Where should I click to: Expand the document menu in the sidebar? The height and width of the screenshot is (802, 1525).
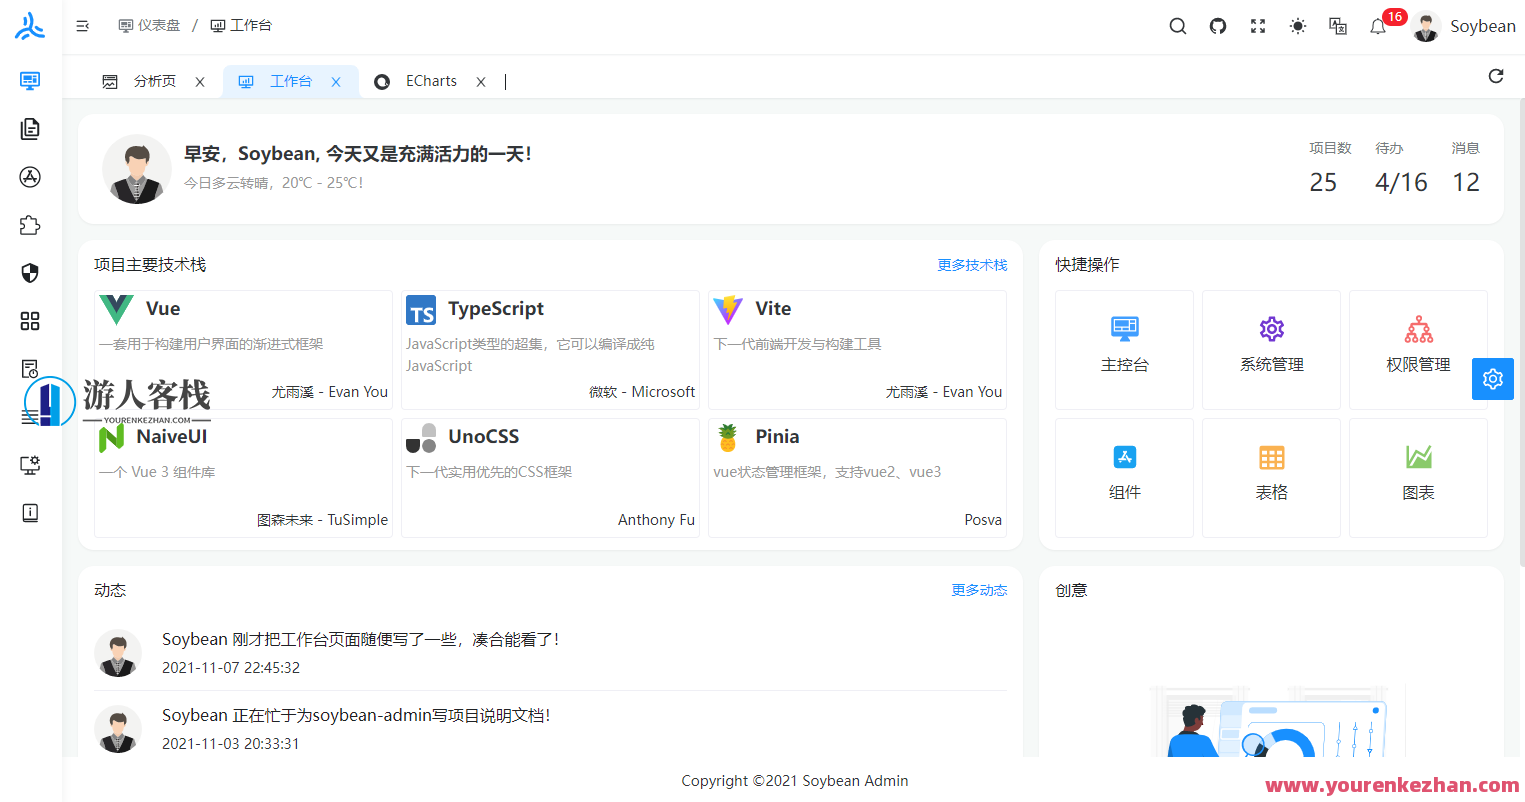pyautogui.click(x=30, y=128)
